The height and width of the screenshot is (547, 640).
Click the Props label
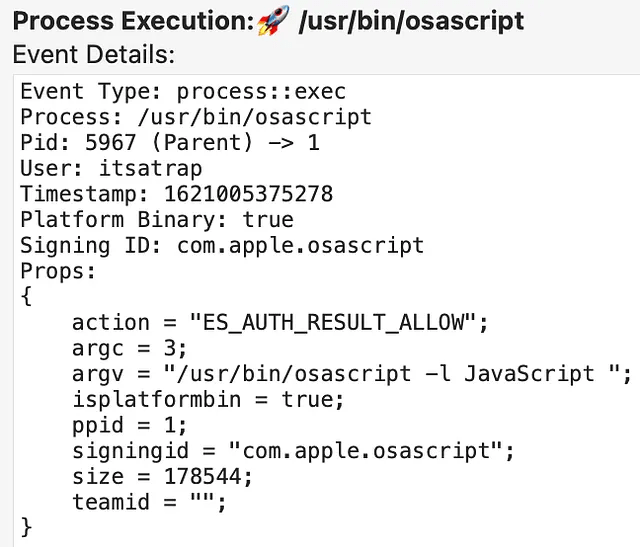click(59, 271)
